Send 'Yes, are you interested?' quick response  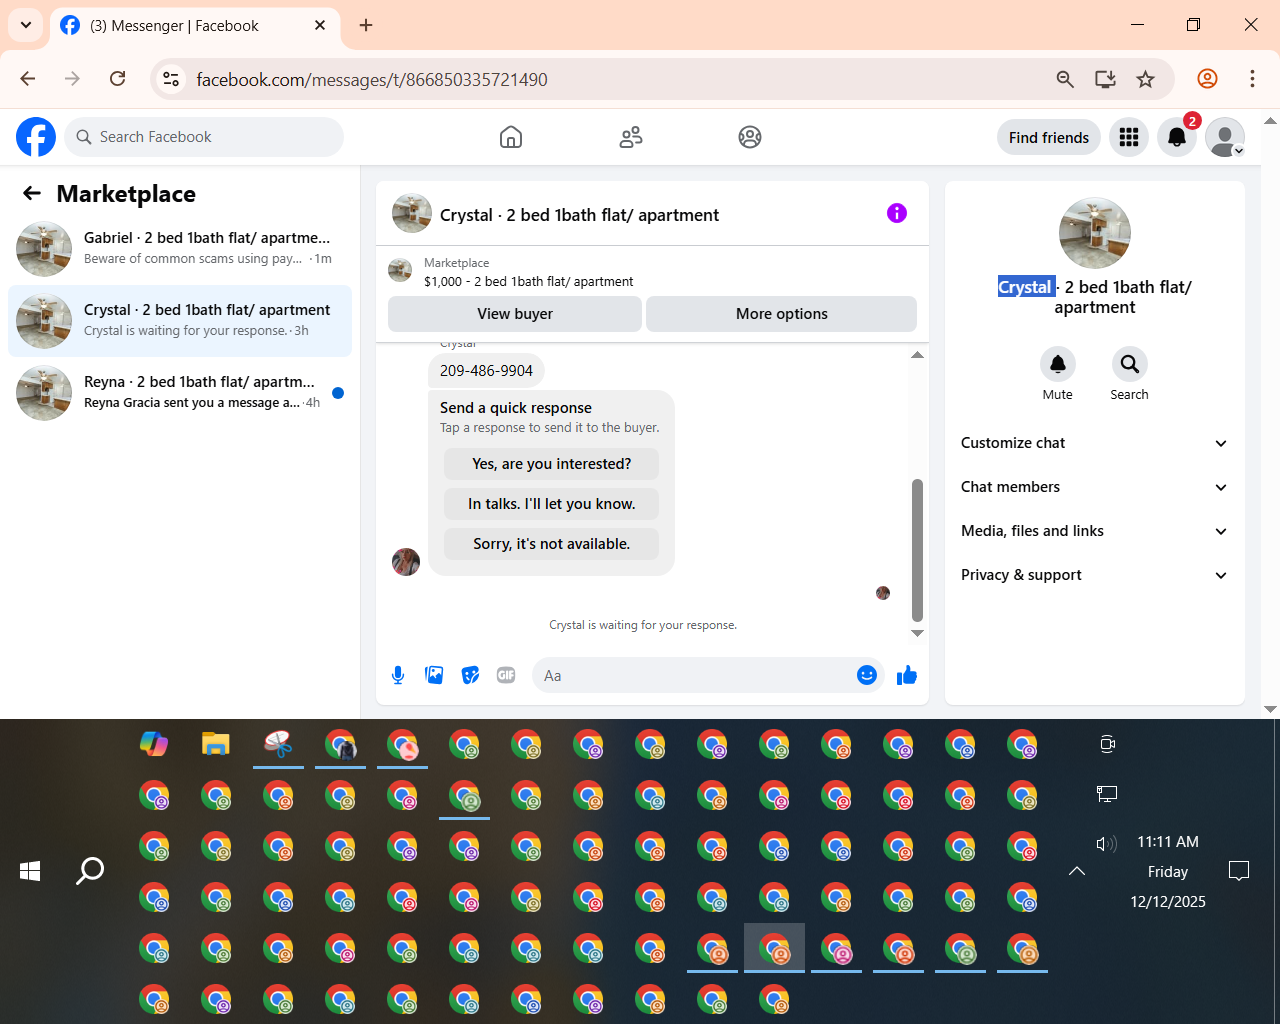552,464
